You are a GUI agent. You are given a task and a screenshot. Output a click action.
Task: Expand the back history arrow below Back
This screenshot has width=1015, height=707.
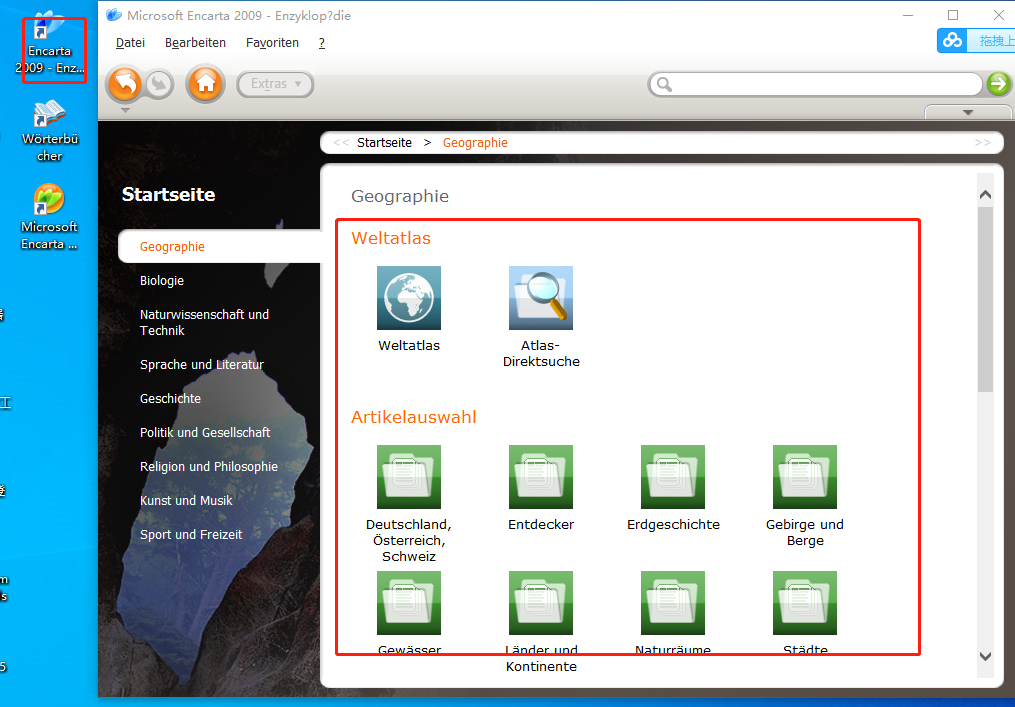tap(126, 111)
